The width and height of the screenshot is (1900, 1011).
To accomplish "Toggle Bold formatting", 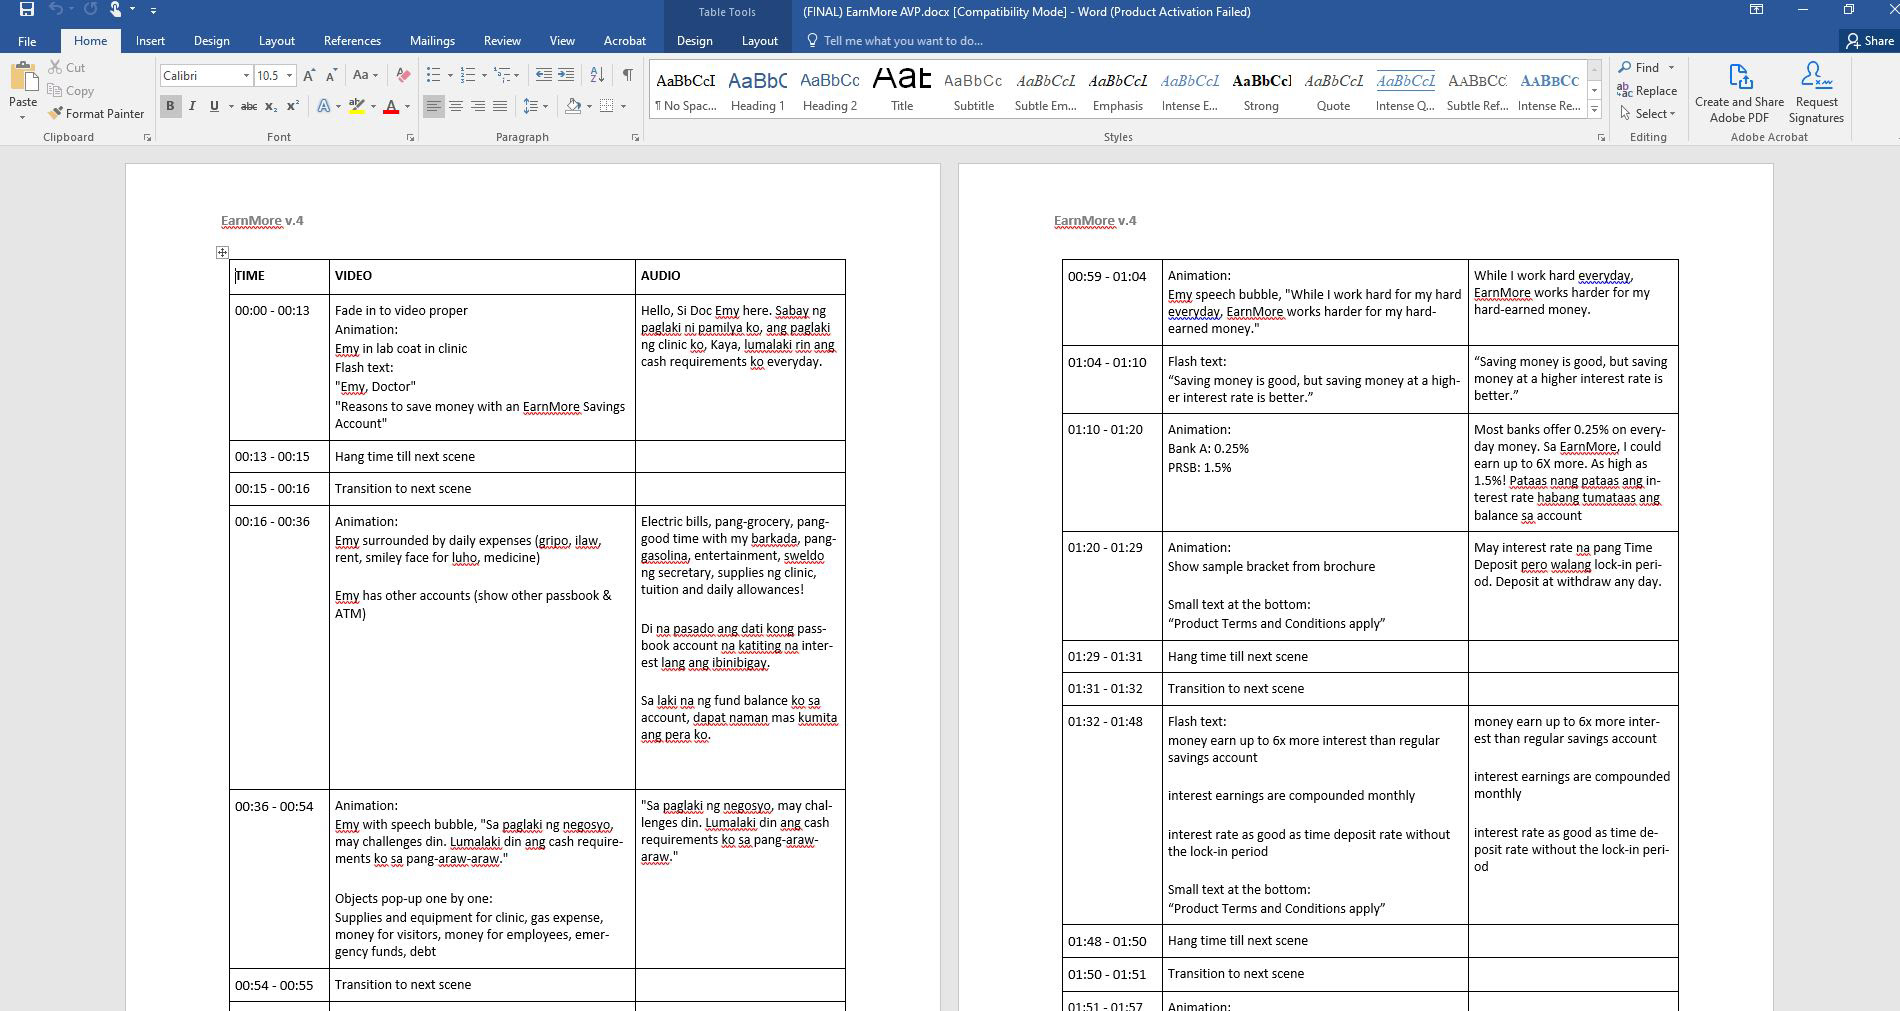I will coord(170,106).
